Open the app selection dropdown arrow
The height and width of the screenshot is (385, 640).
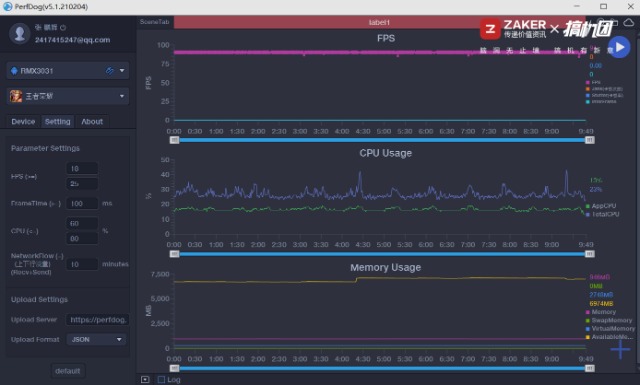[x=122, y=96]
